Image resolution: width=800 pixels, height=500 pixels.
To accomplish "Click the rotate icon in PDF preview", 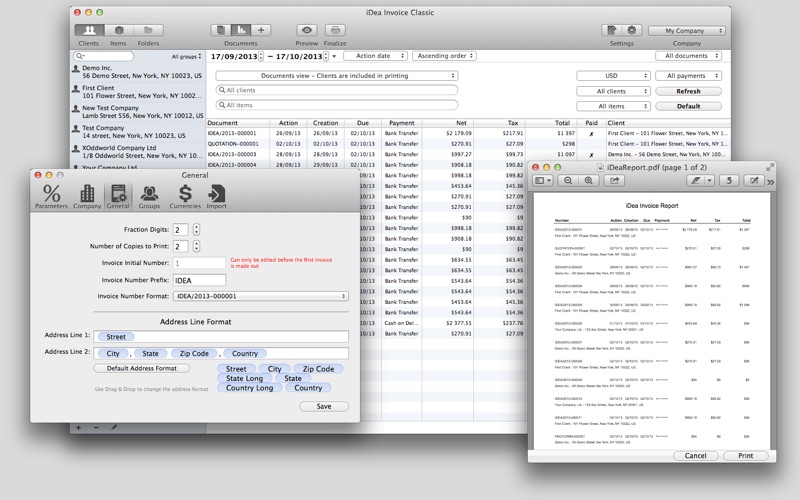I will click(729, 181).
